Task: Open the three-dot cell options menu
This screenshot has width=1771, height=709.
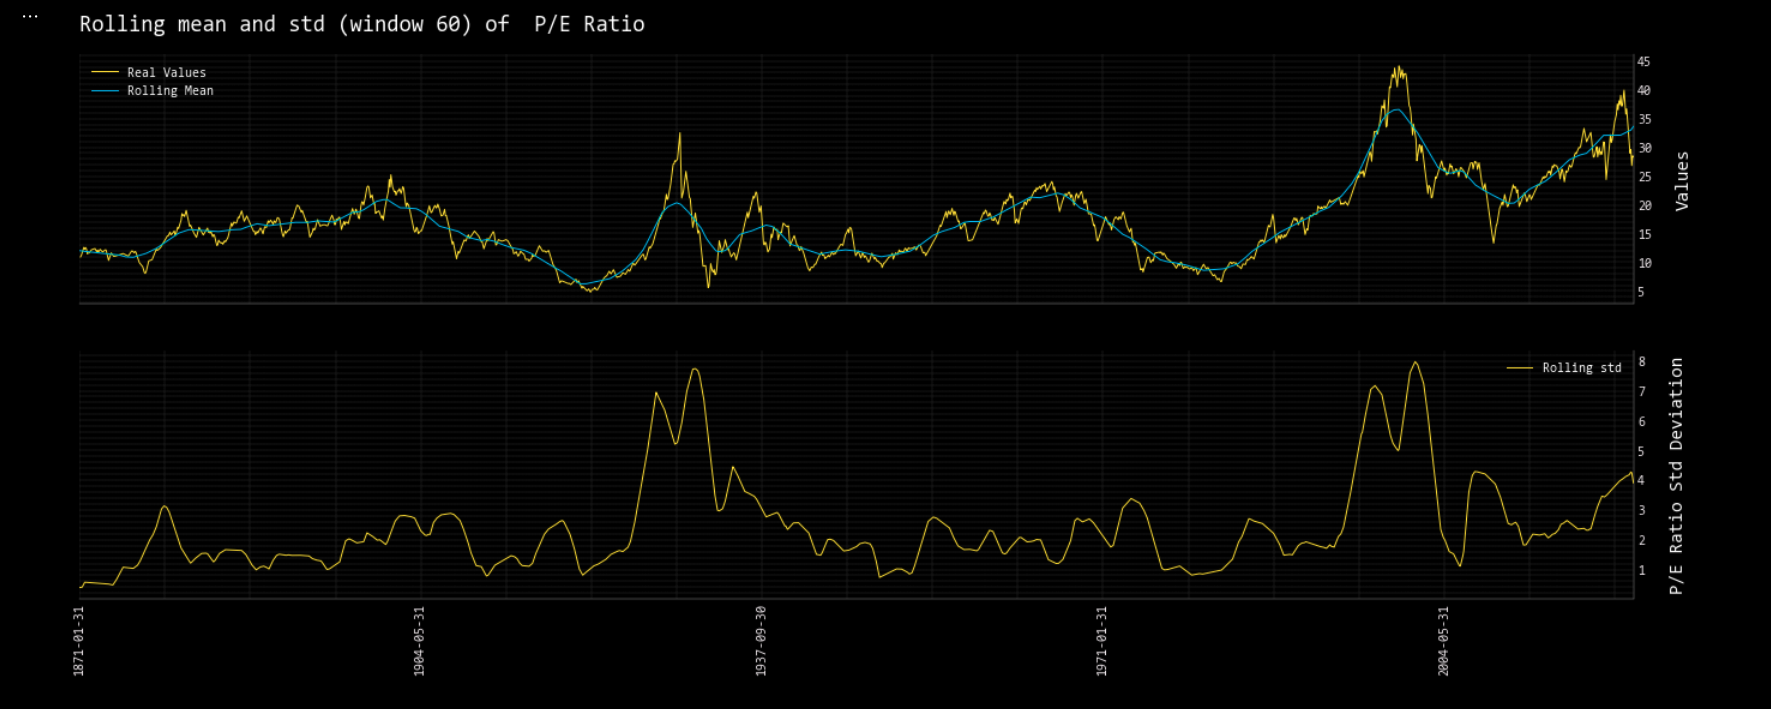Action: [x=30, y=17]
